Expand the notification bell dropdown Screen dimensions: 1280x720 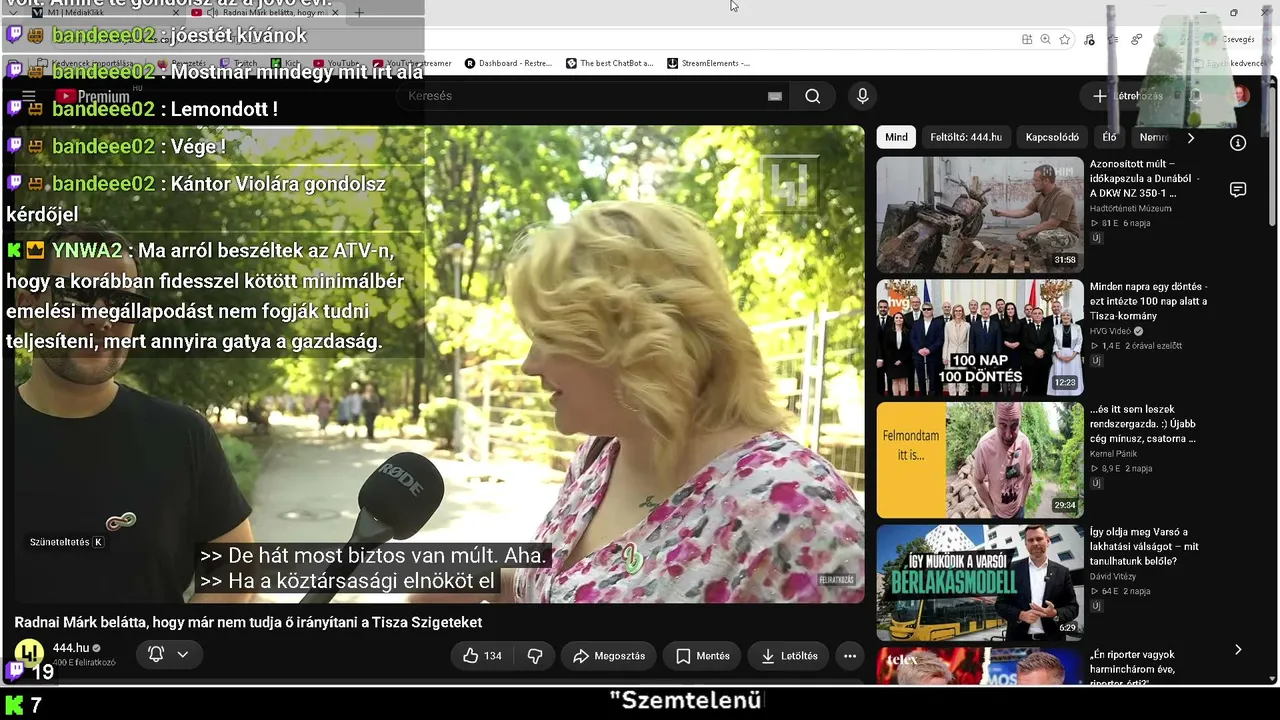(168, 654)
